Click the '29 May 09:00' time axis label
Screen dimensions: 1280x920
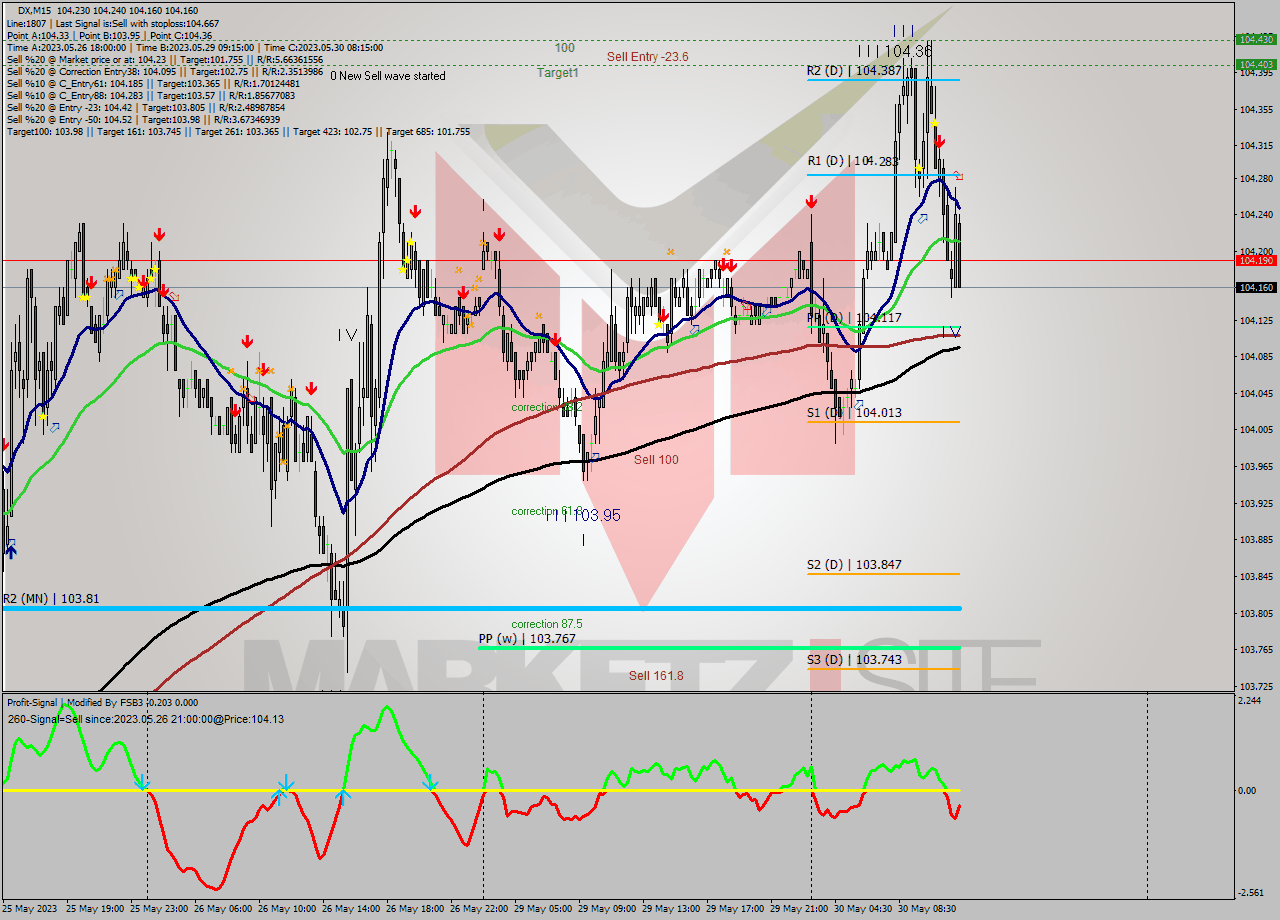(x=606, y=909)
